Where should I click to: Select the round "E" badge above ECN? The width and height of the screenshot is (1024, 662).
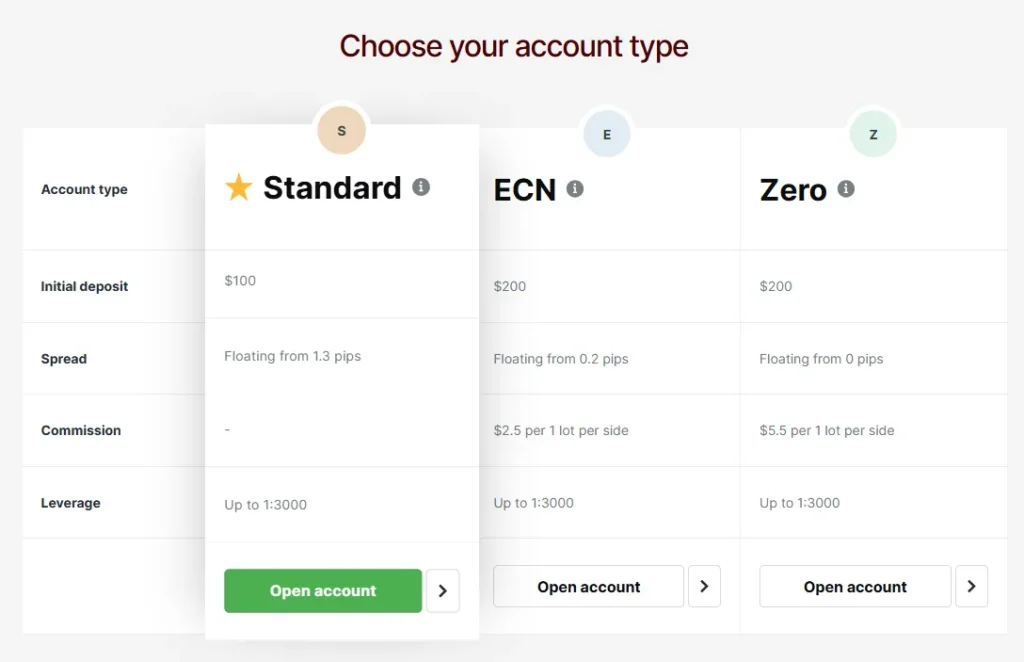[607, 134]
